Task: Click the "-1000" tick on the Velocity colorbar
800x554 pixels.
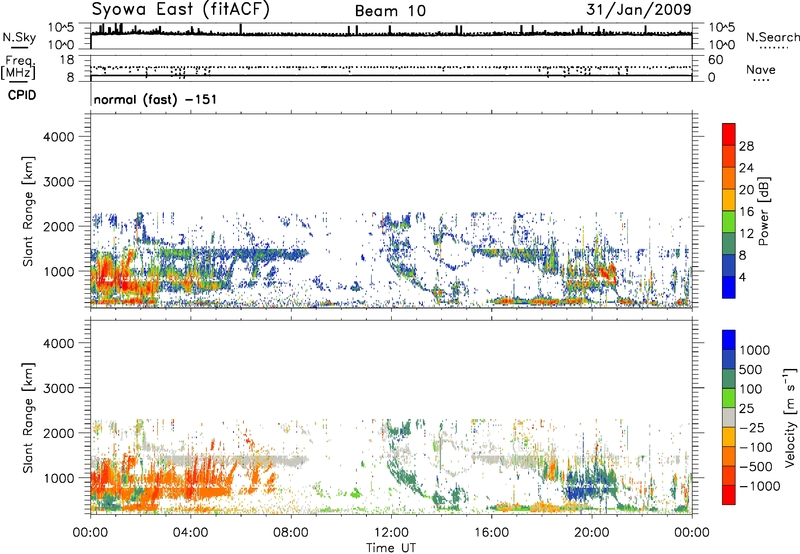Action: 759,486
